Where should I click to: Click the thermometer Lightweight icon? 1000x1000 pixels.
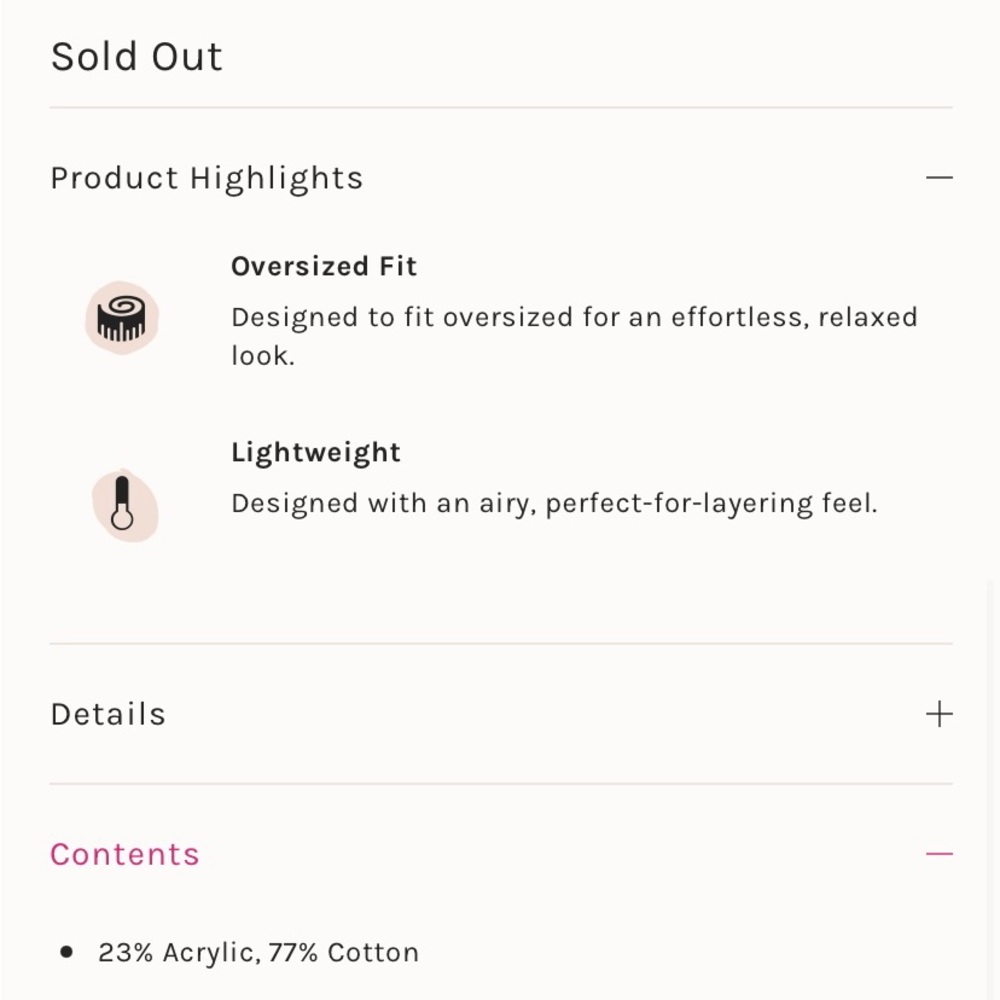coord(125,505)
